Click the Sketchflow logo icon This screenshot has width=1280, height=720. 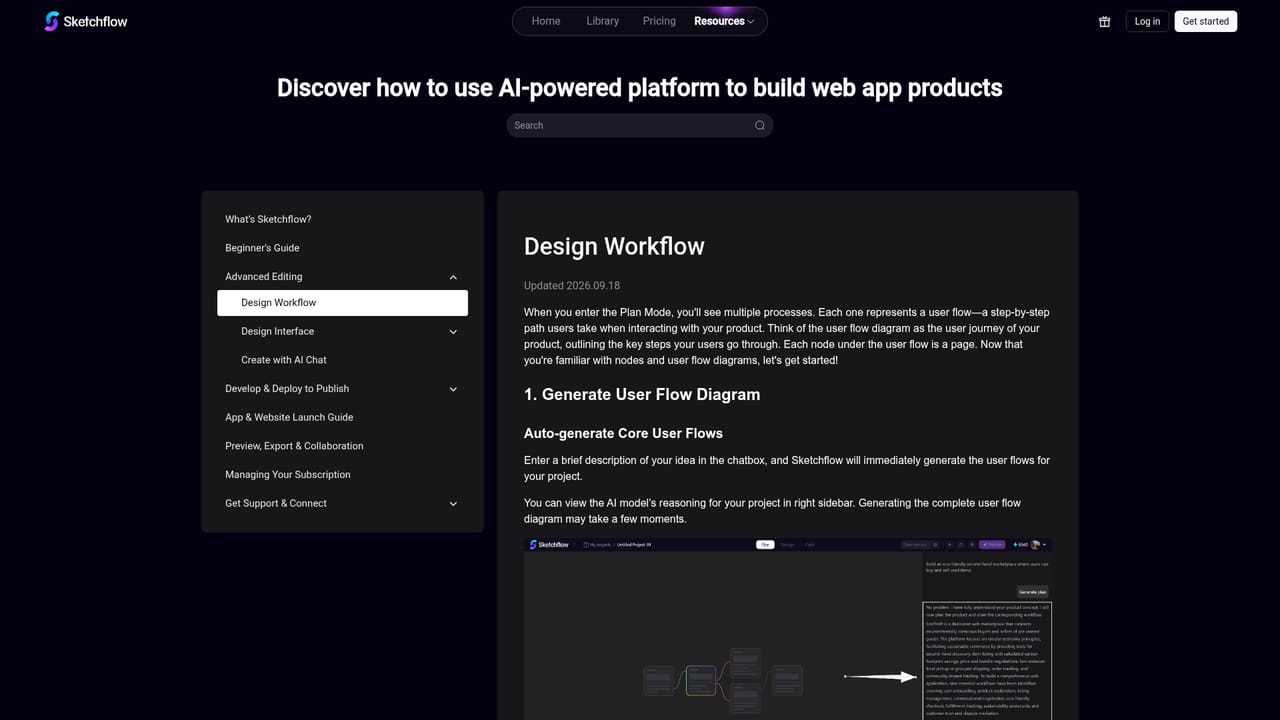[52, 21]
